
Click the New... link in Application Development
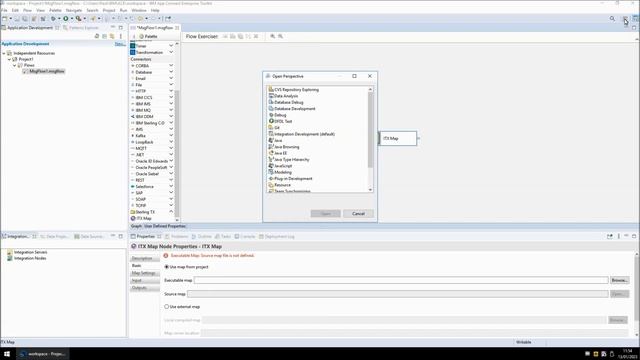coord(120,44)
